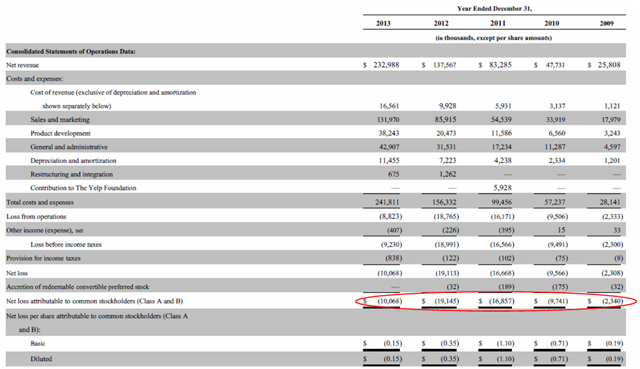Screen dimensions: 640x369
Task: Select other income value (407)
Action: tap(394, 231)
